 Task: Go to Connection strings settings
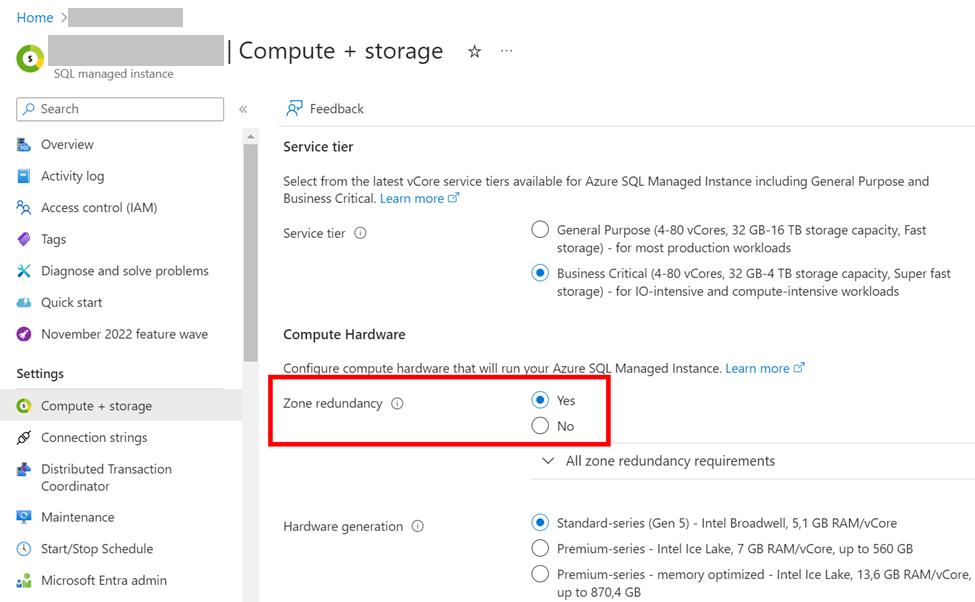click(x=94, y=438)
